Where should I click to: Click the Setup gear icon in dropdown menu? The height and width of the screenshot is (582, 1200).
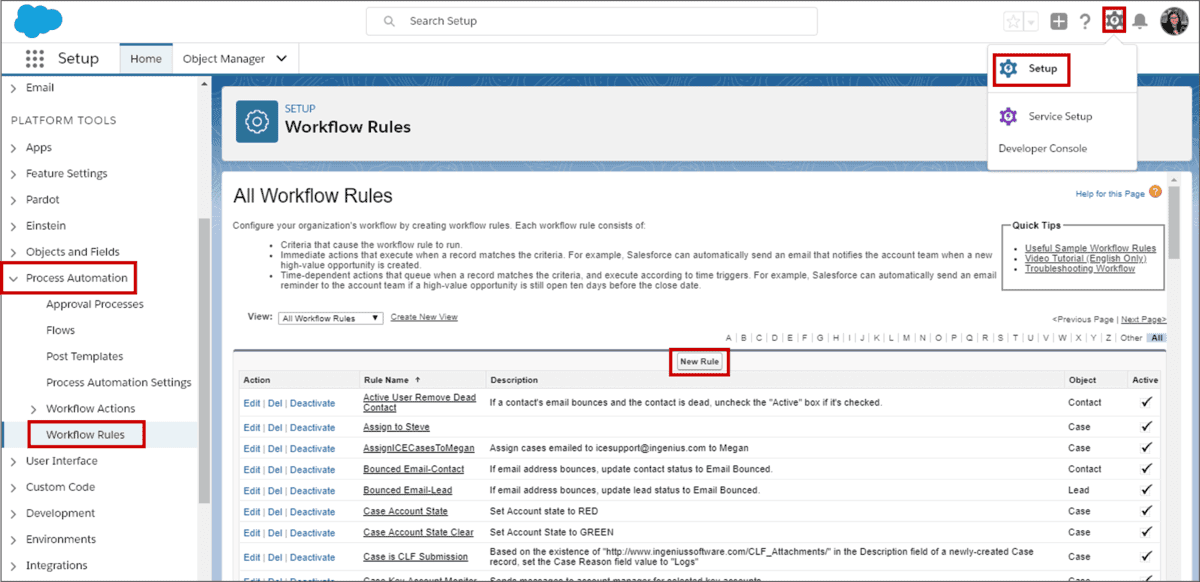pyautogui.click(x=1008, y=69)
